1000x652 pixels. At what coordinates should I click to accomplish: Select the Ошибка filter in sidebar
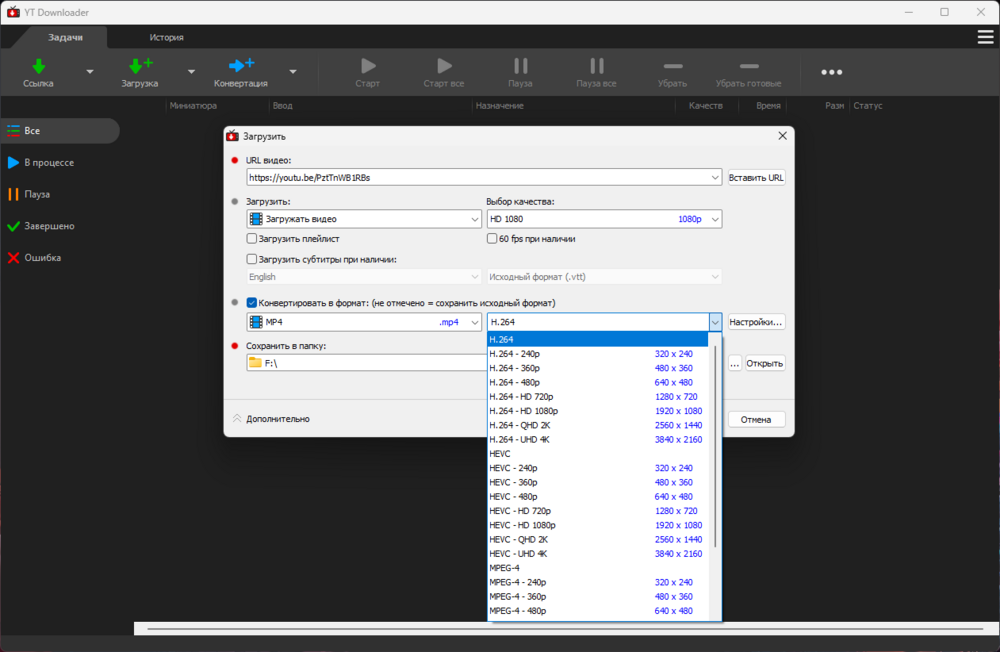pos(43,258)
